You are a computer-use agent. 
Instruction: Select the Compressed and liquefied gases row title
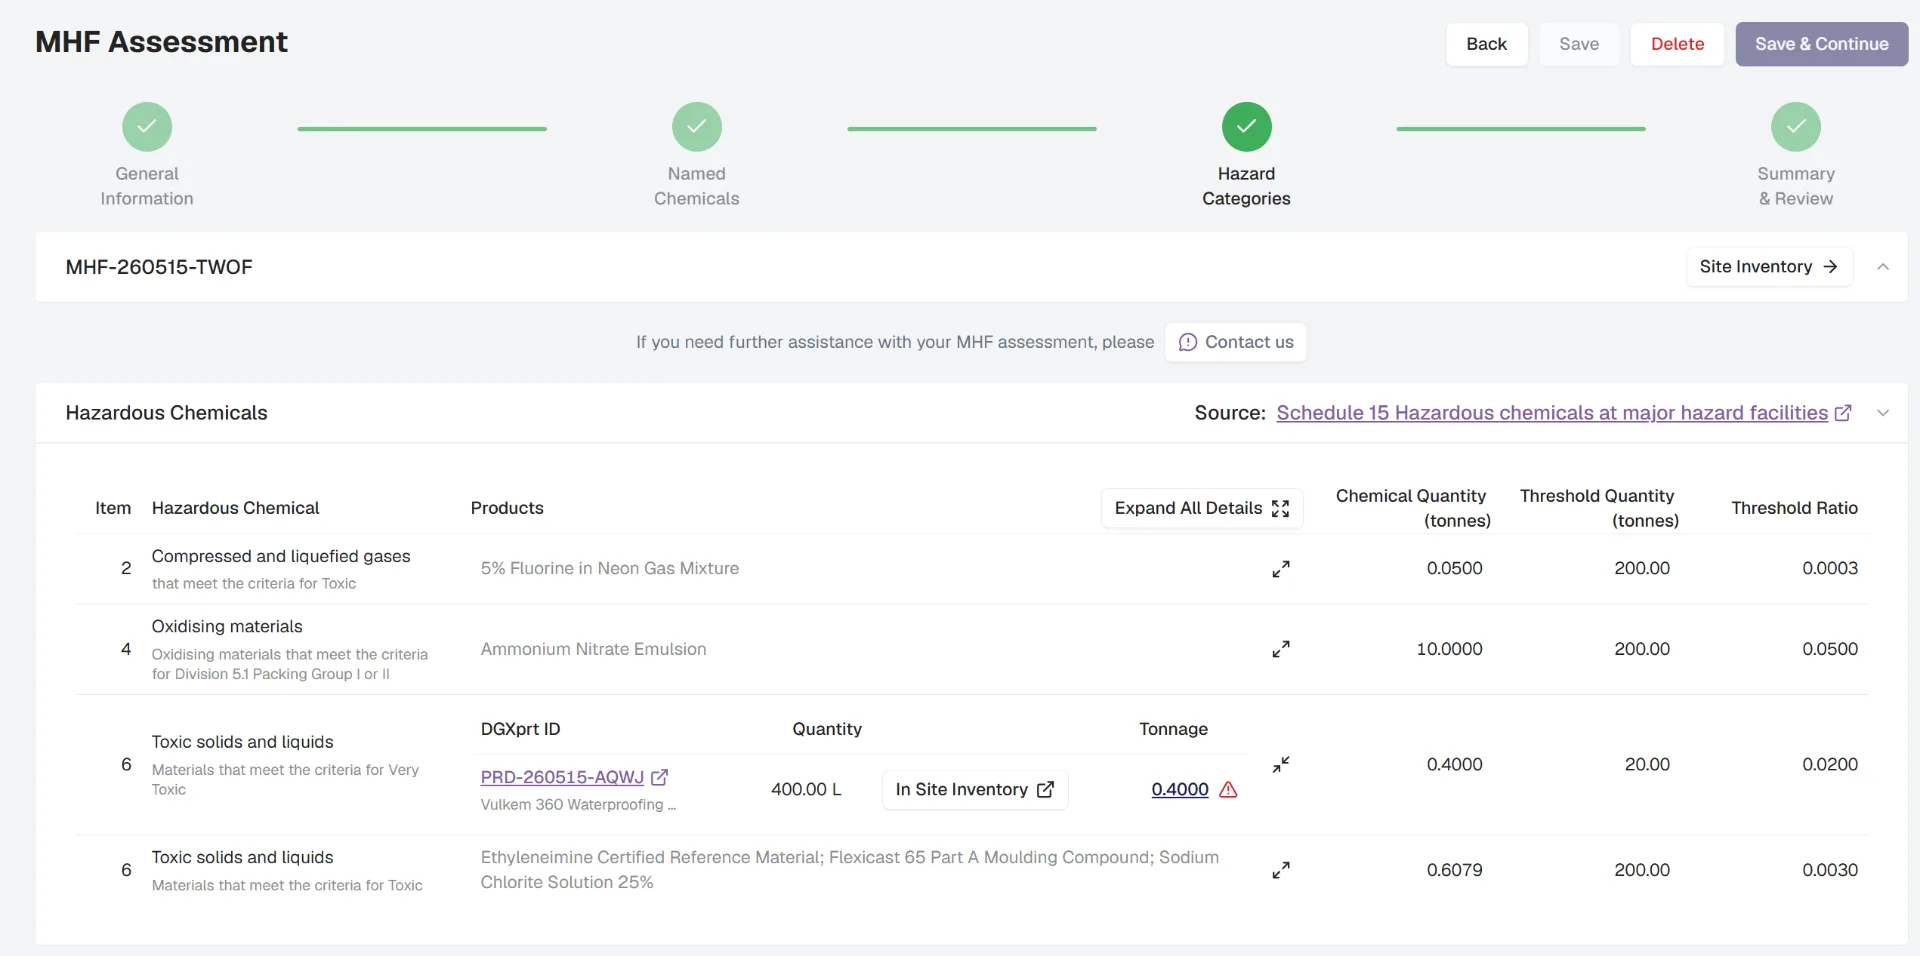tap(281, 556)
